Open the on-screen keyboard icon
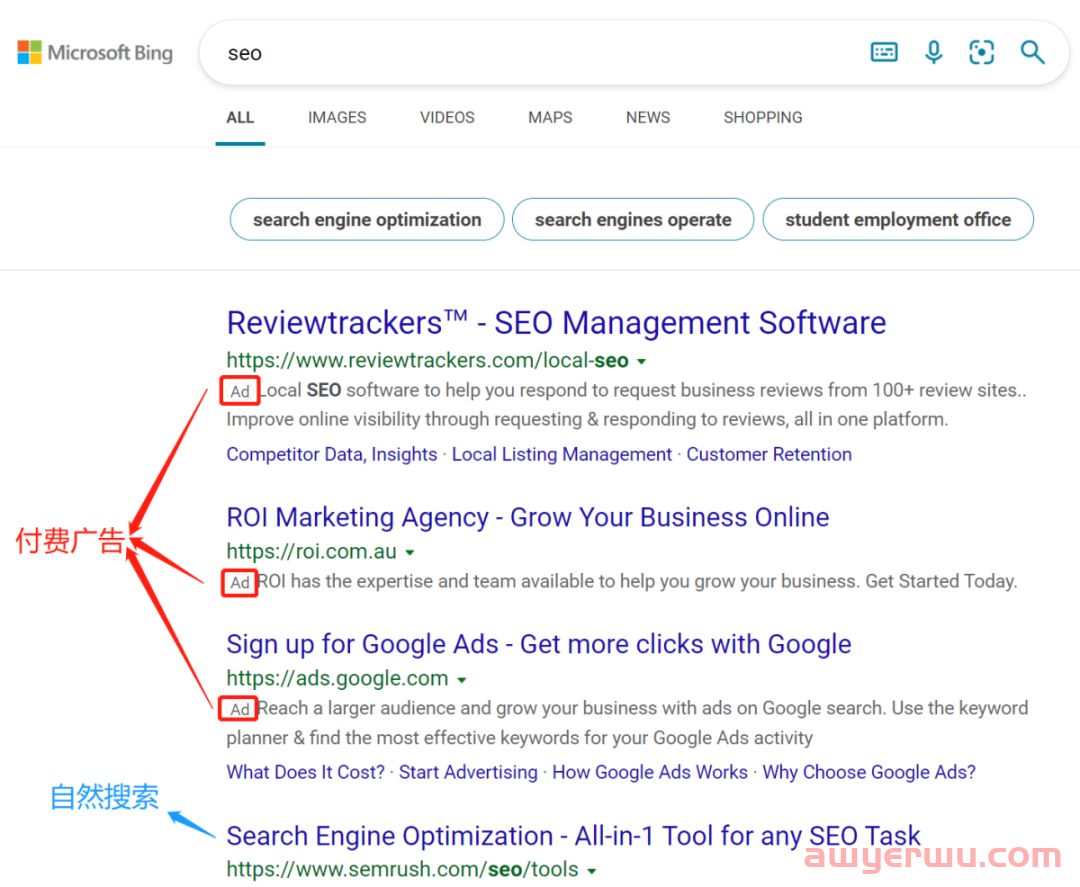 (884, 52)
